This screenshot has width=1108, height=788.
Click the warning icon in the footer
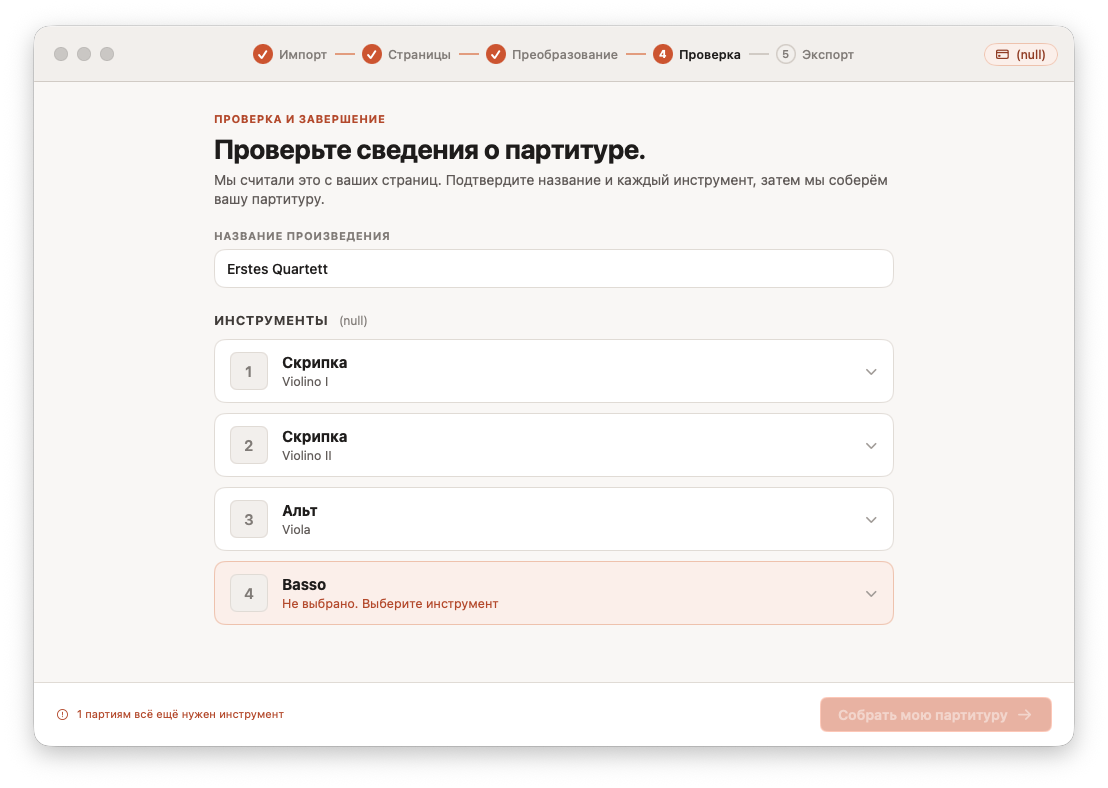62,715
